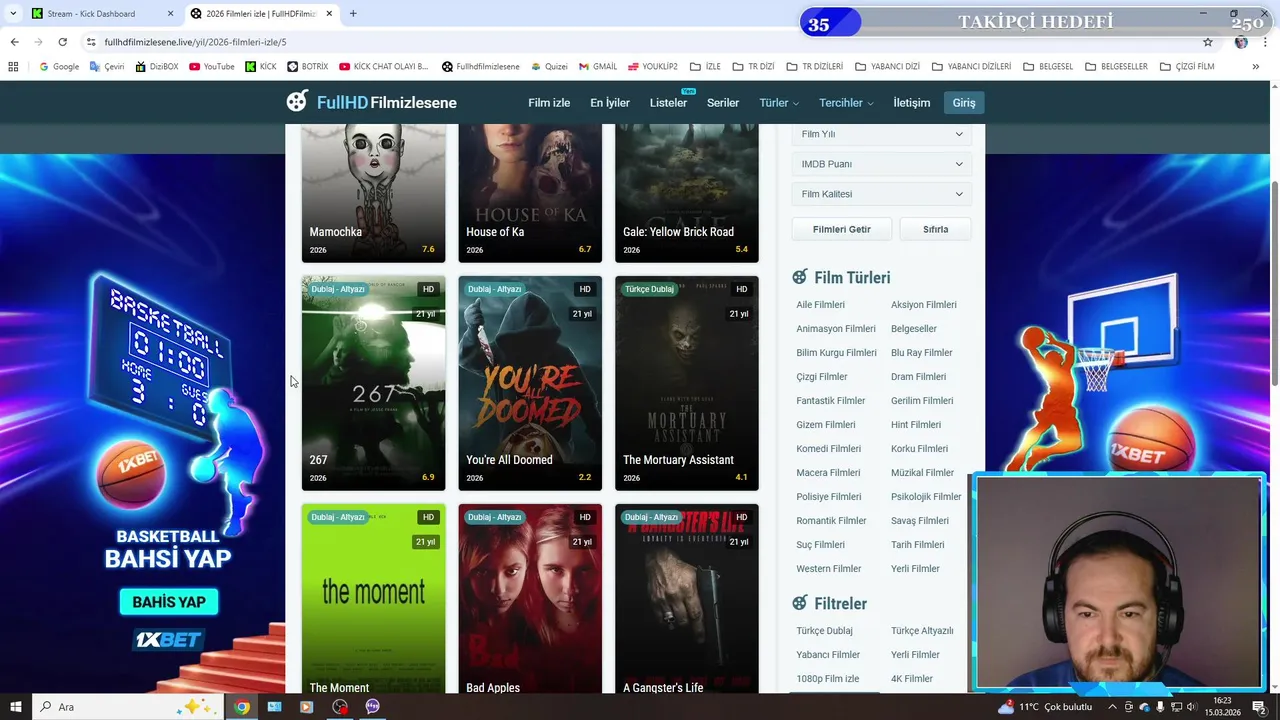Reload the page with the refresh icon
The width and height of the screenshot is (1280, 720).
pos(62,42)
